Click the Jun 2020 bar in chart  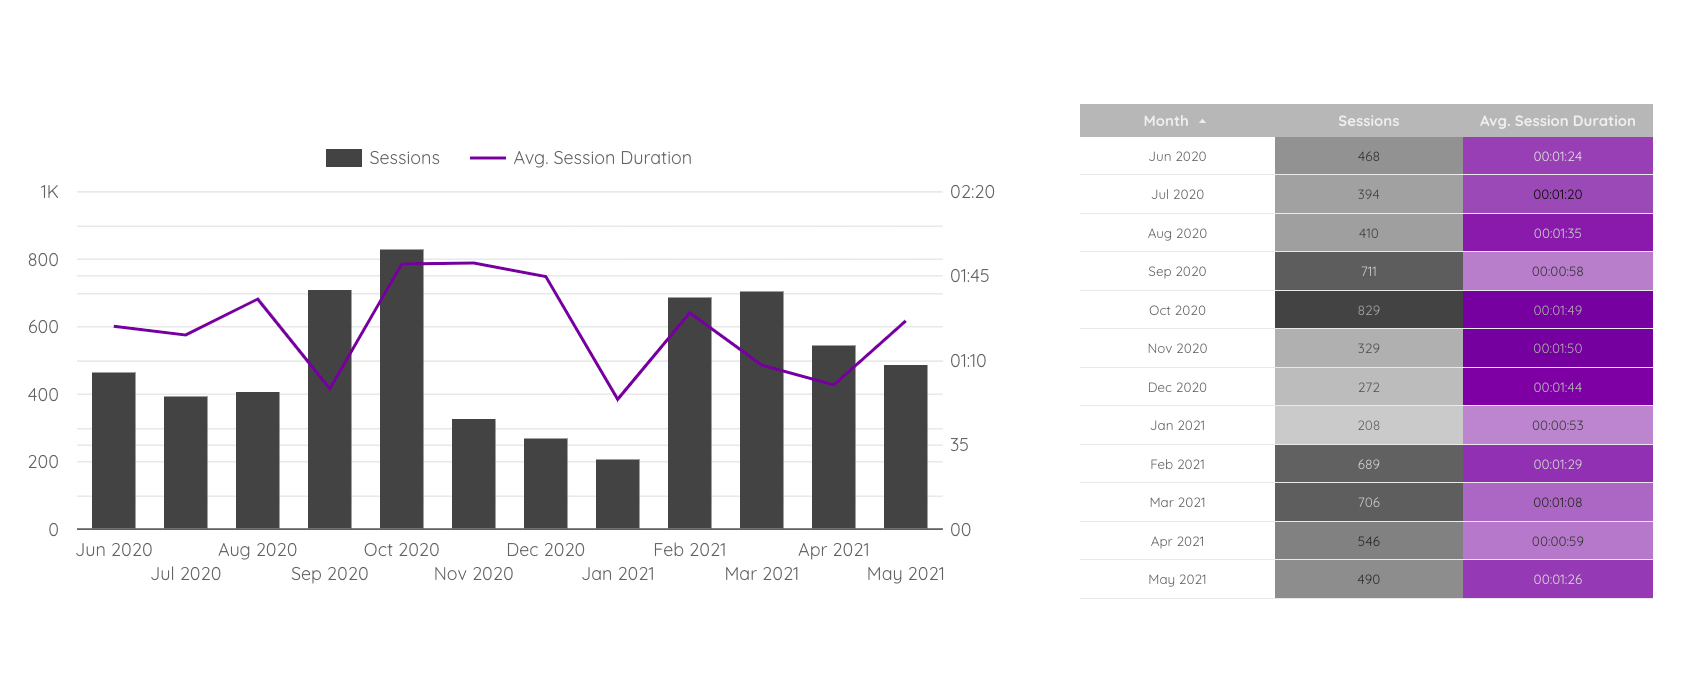pos(113,450)
